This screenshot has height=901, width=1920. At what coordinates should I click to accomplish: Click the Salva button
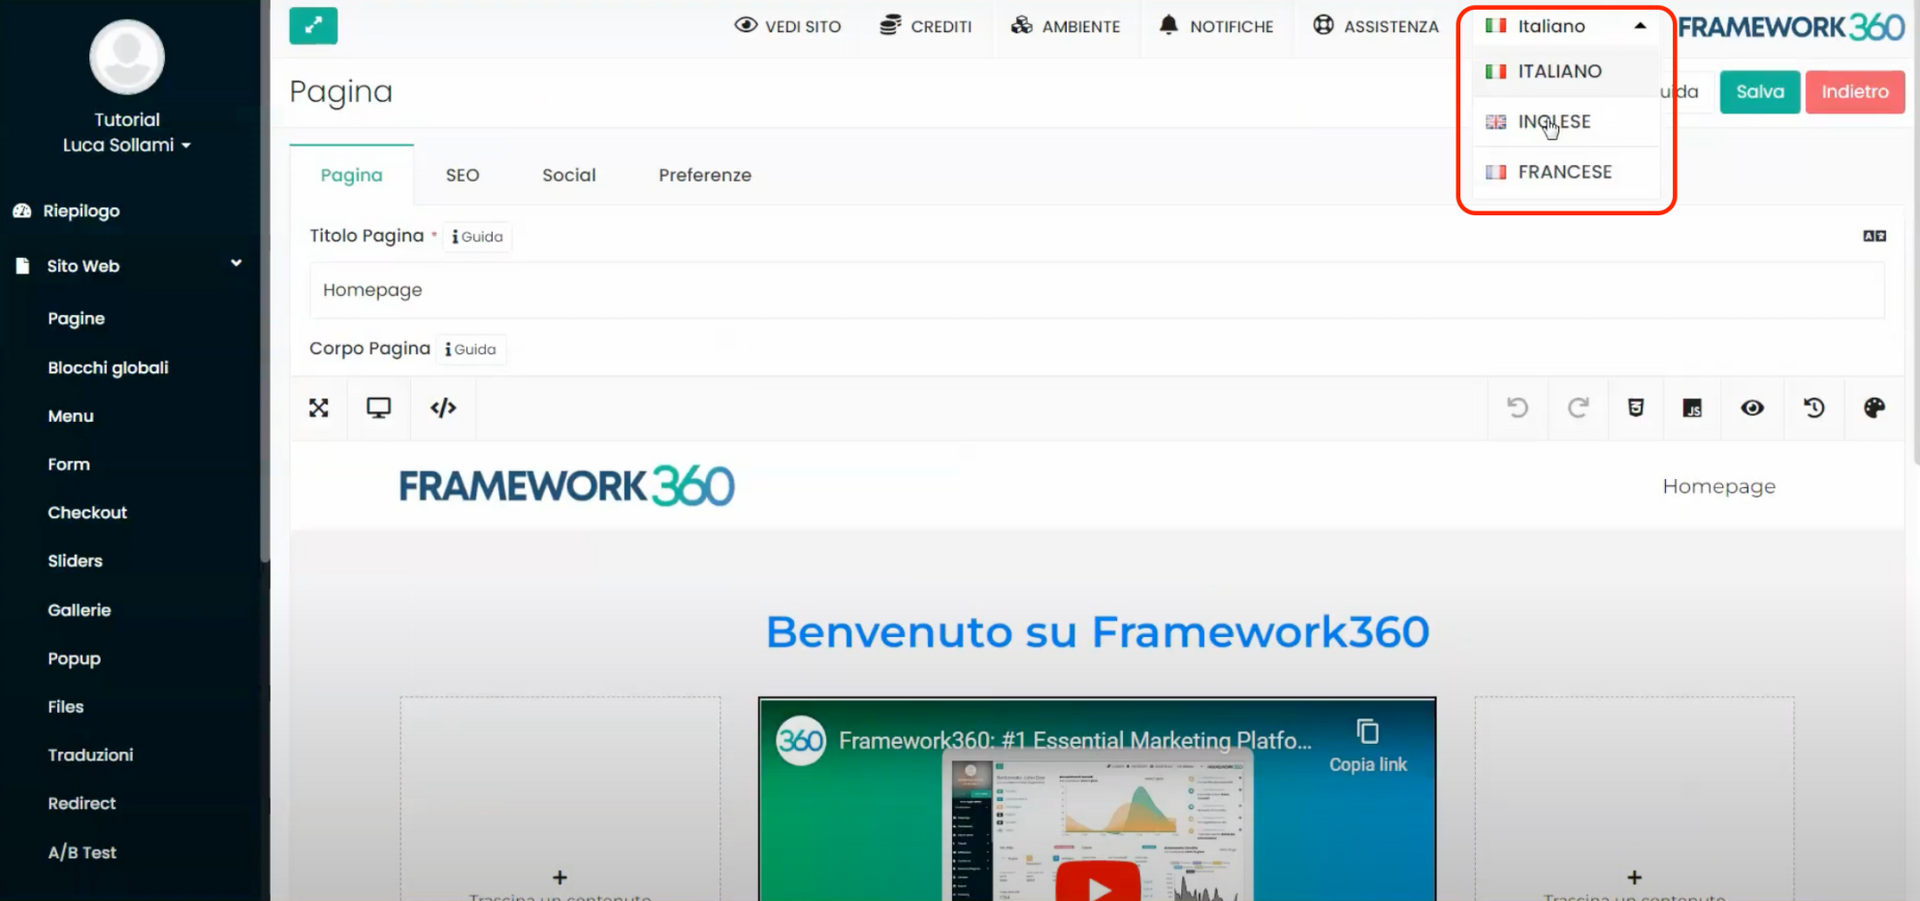point(1759,91)
